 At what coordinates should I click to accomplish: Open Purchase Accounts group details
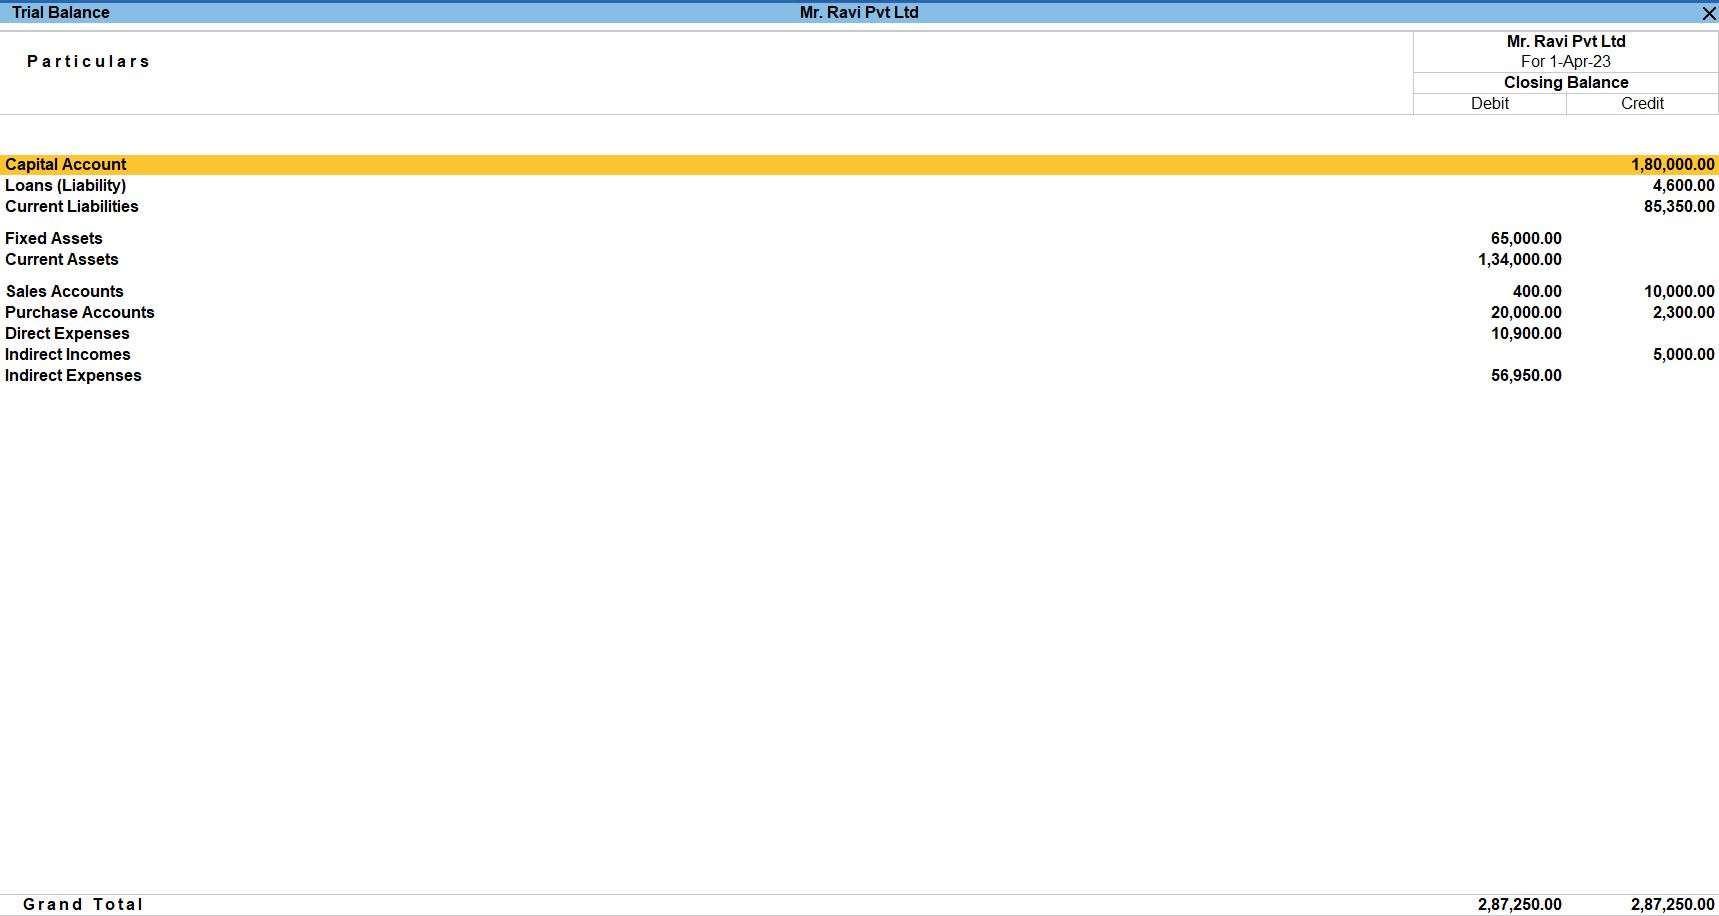click(x=80, y=313)
